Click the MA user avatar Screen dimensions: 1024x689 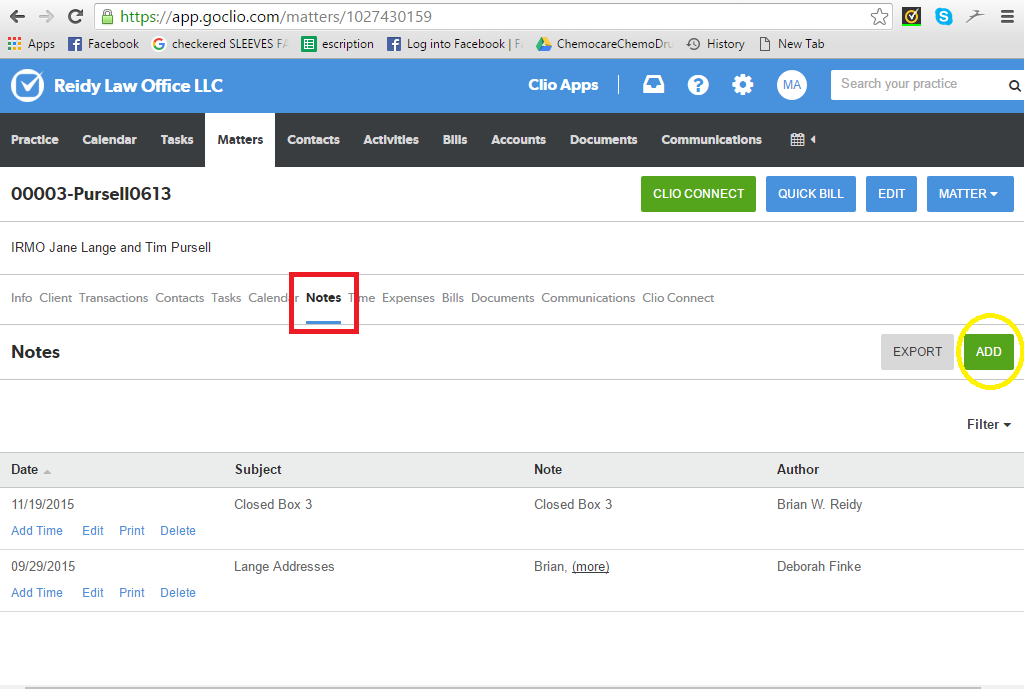pyautogui.click(x=792, y=85)
